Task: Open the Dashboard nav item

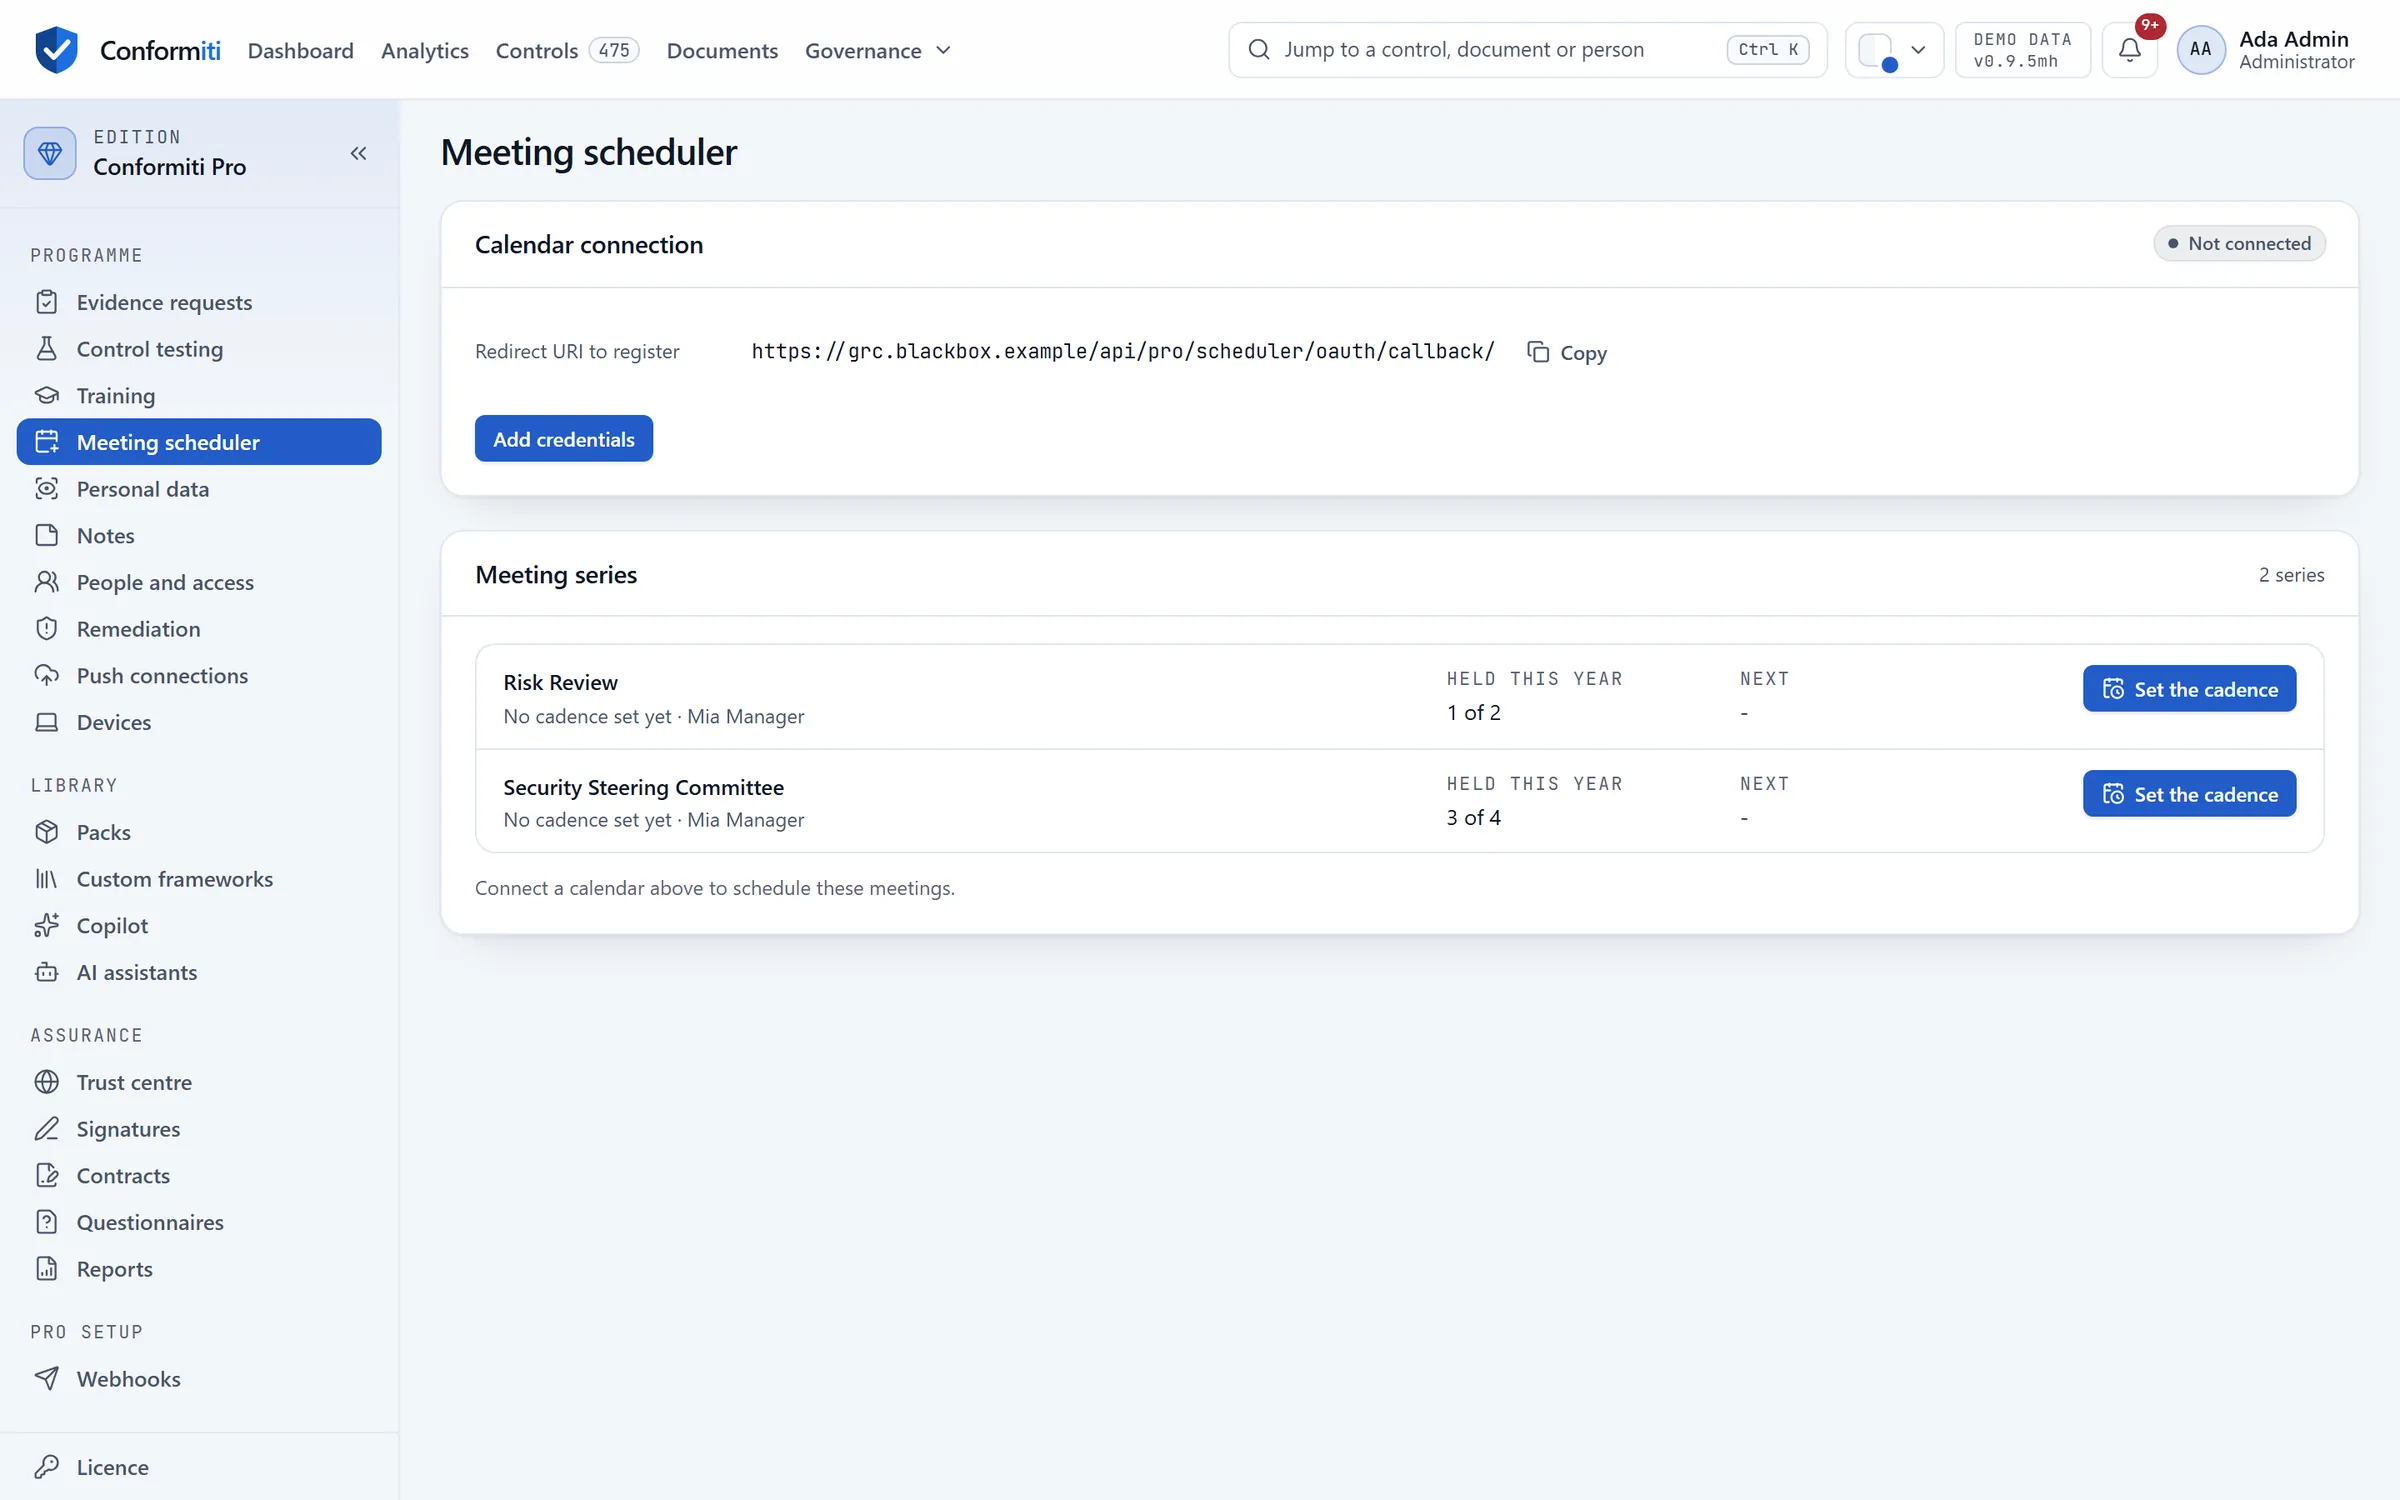Action: tap(300, 50)
